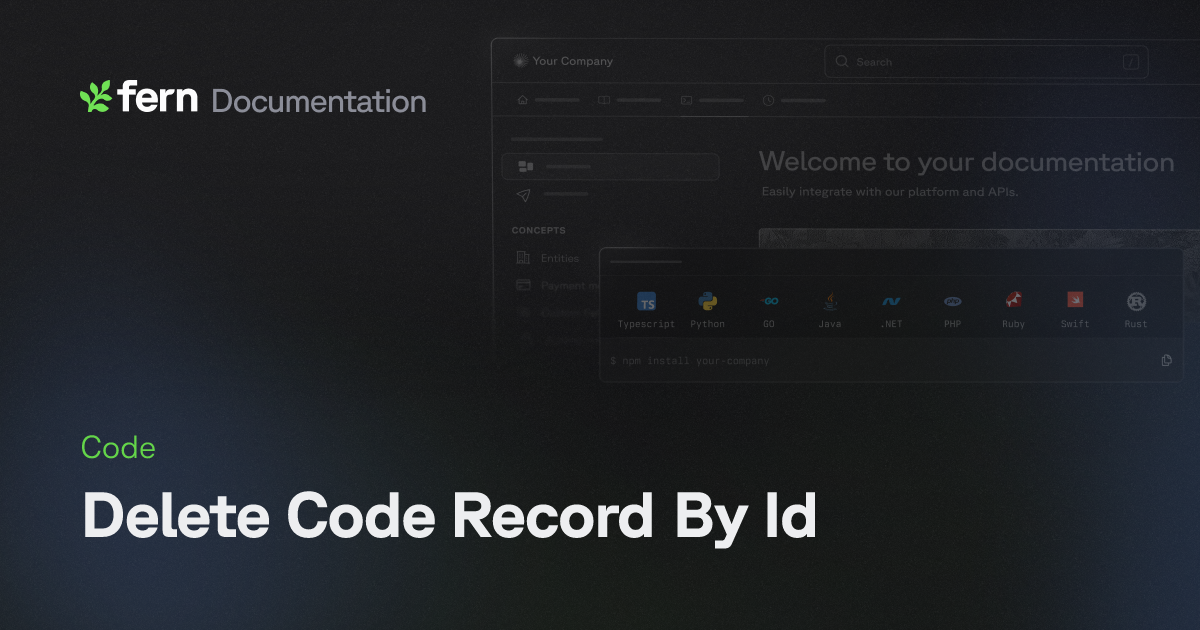The width and height of the screenshot is (1200, 630).
Task: Open the clock icon tab in the navigation bar
Action: [x=768, y=100]
